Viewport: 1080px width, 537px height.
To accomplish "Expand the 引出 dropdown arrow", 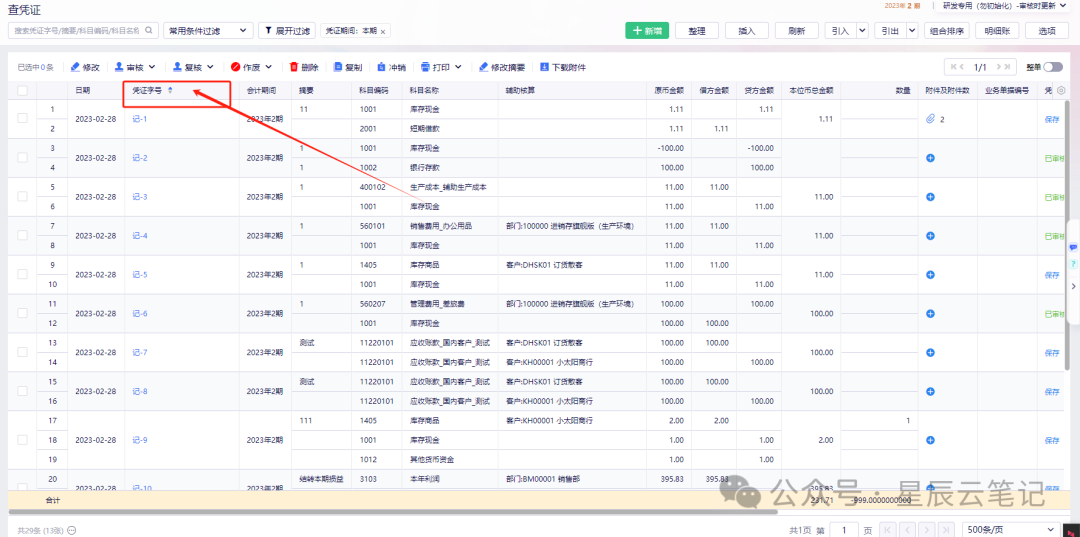I will [912, 30].
